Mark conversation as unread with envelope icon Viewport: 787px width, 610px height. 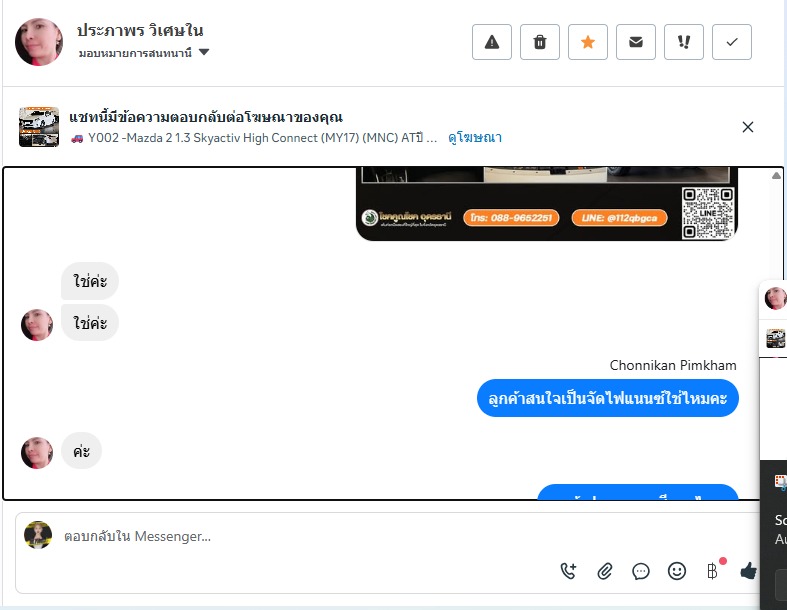pyautogui.click(x=635, y=42)
